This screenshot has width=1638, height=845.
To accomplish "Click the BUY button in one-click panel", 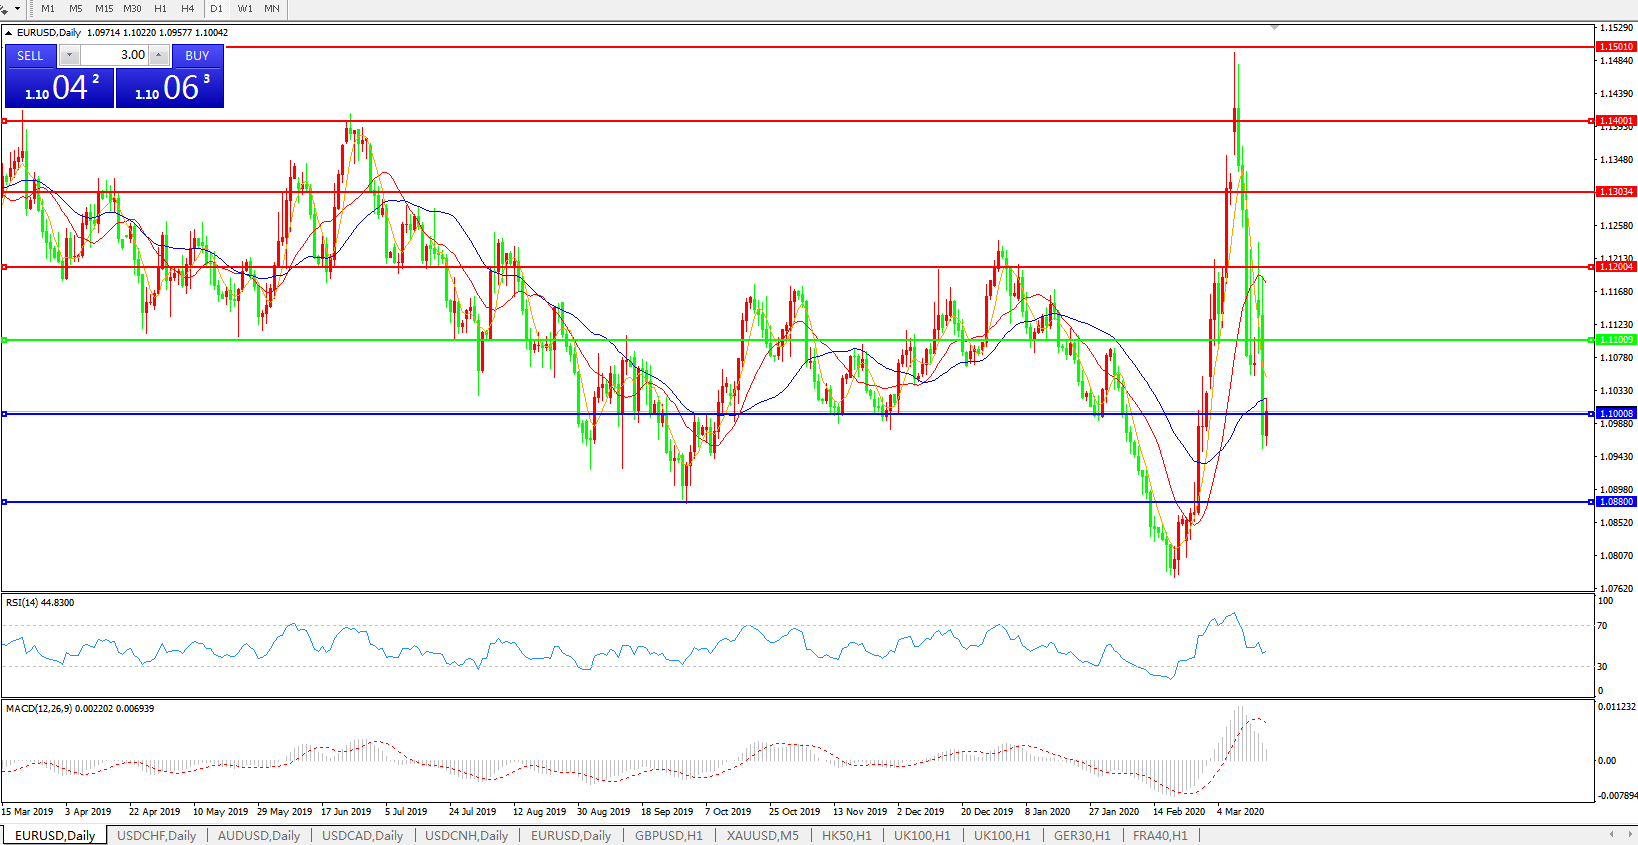I will (197, 56).
